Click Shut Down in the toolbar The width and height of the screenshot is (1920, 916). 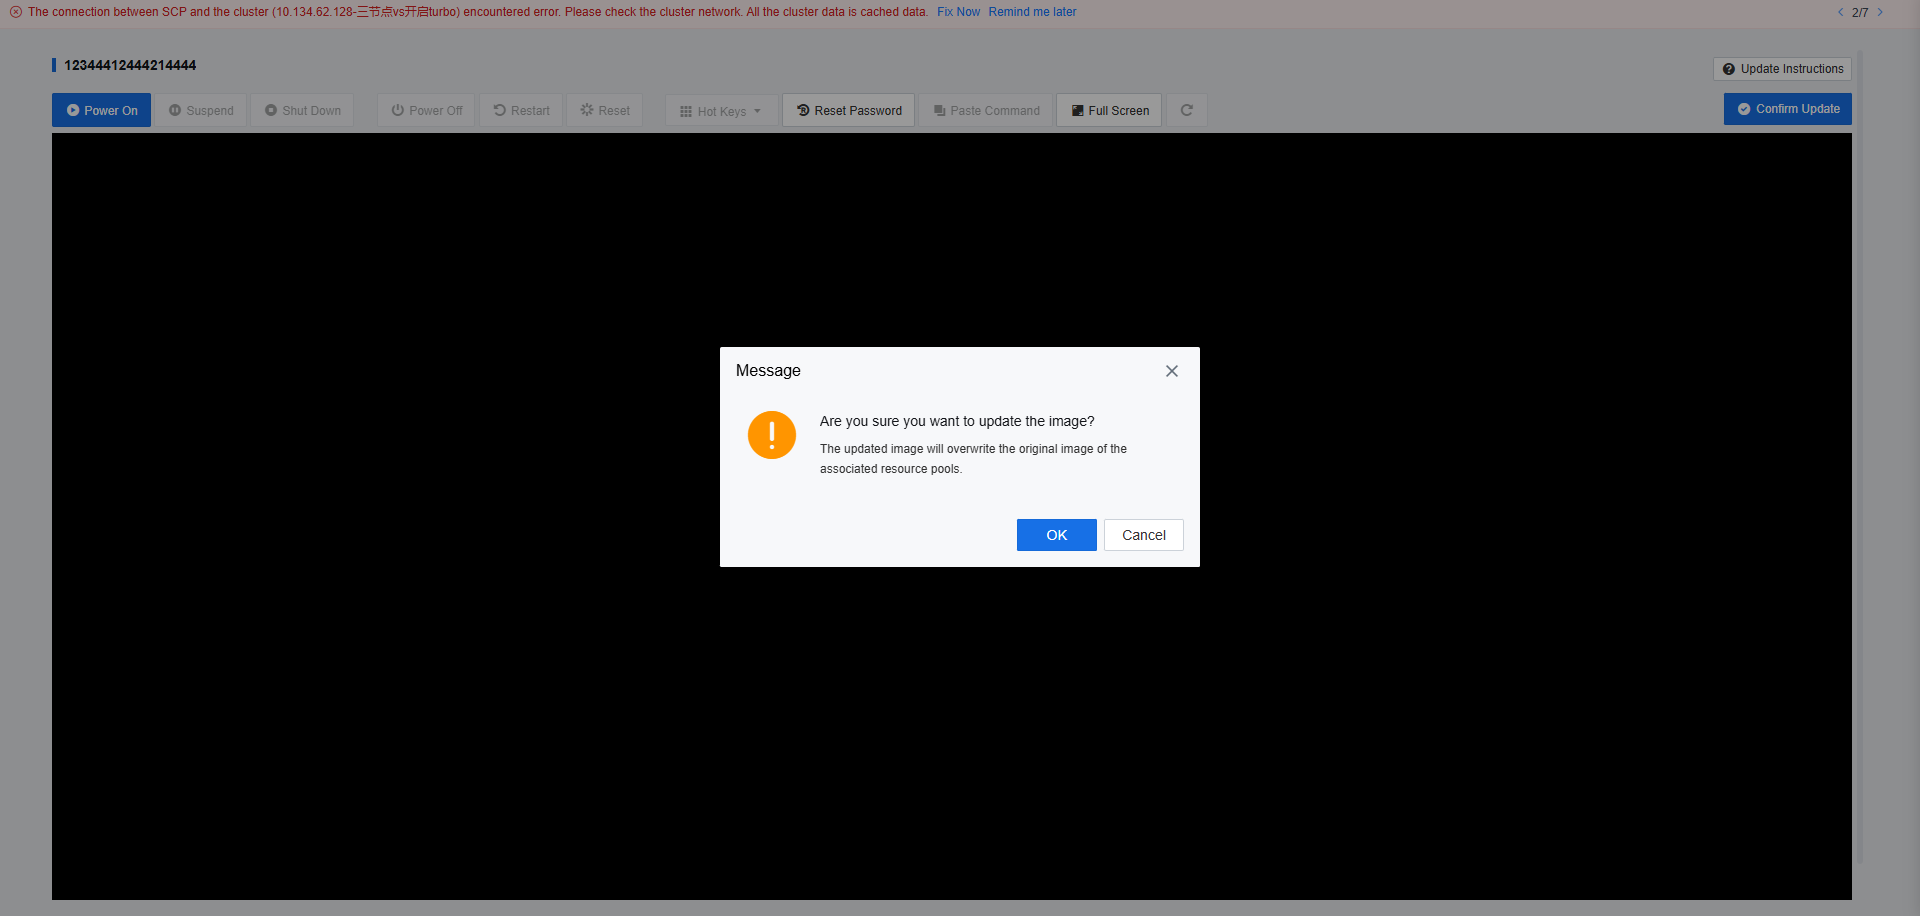coord(302,110)
